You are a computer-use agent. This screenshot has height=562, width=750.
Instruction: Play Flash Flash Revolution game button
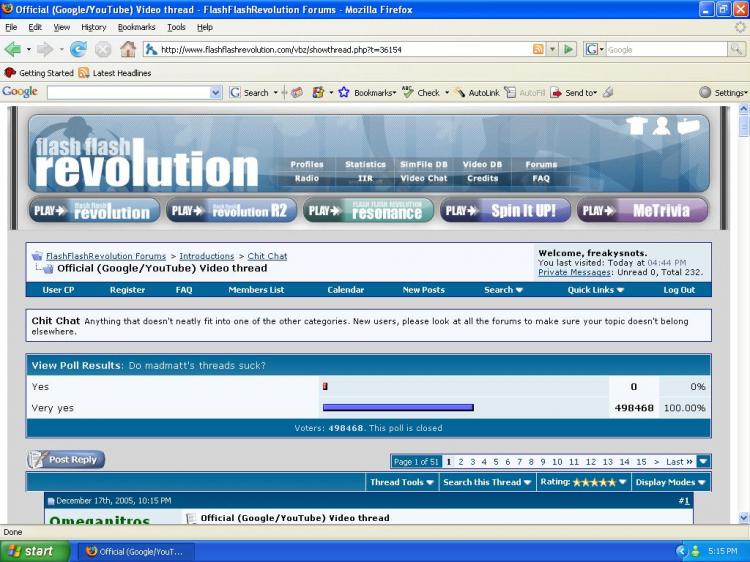tap(95, 210)
